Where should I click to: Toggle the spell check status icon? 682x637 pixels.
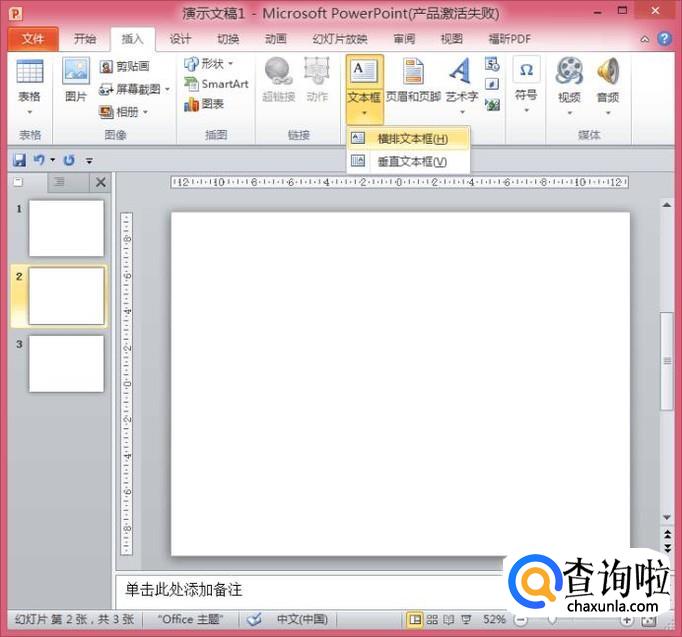254,620
